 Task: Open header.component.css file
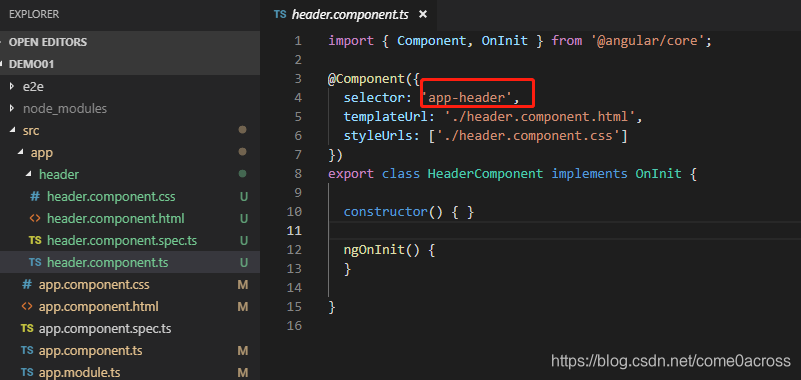(111, 197)
